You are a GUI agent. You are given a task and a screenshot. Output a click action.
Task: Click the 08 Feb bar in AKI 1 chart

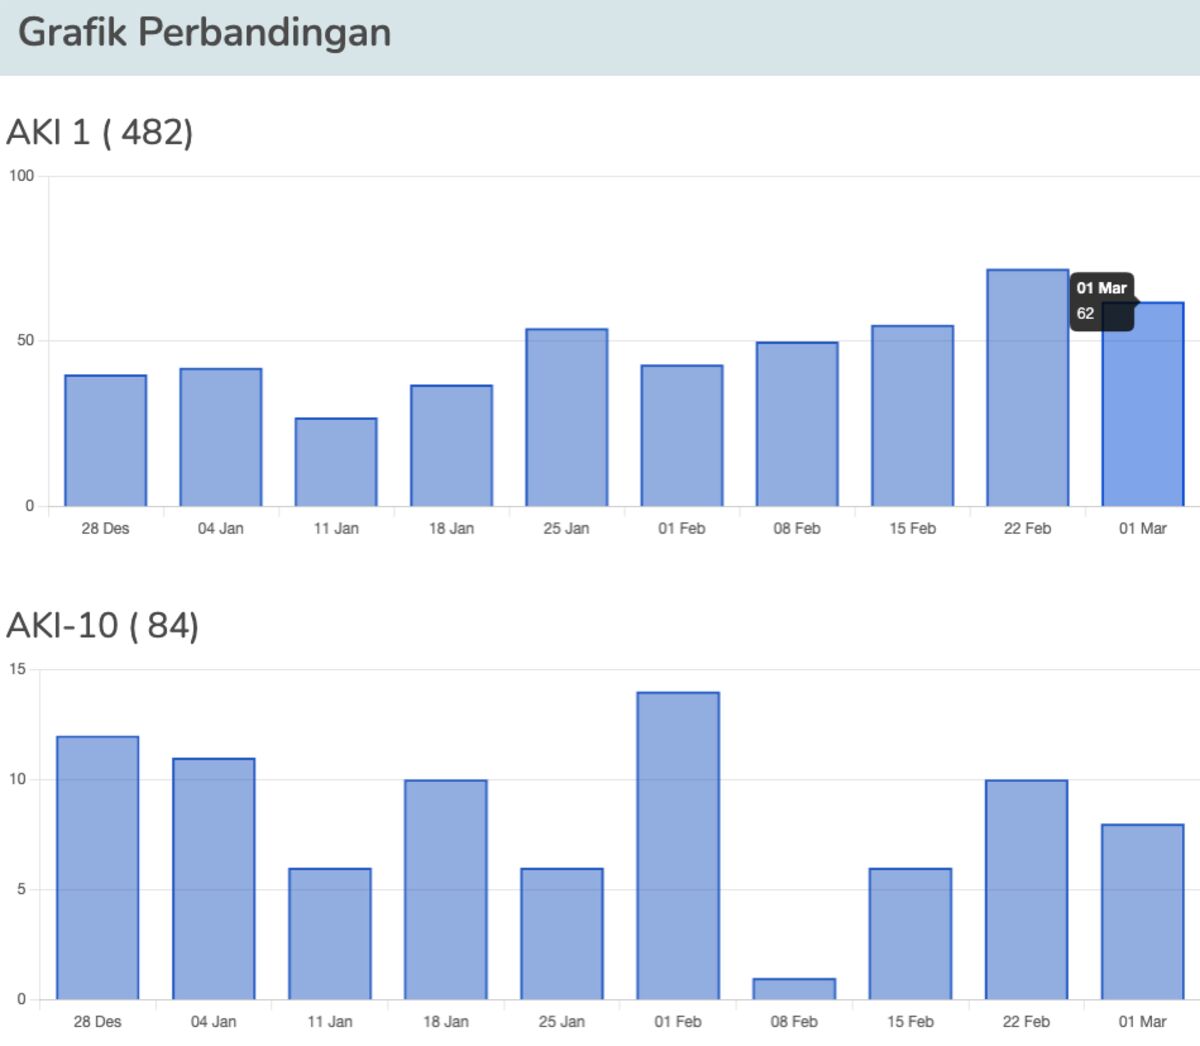point(797,425)
